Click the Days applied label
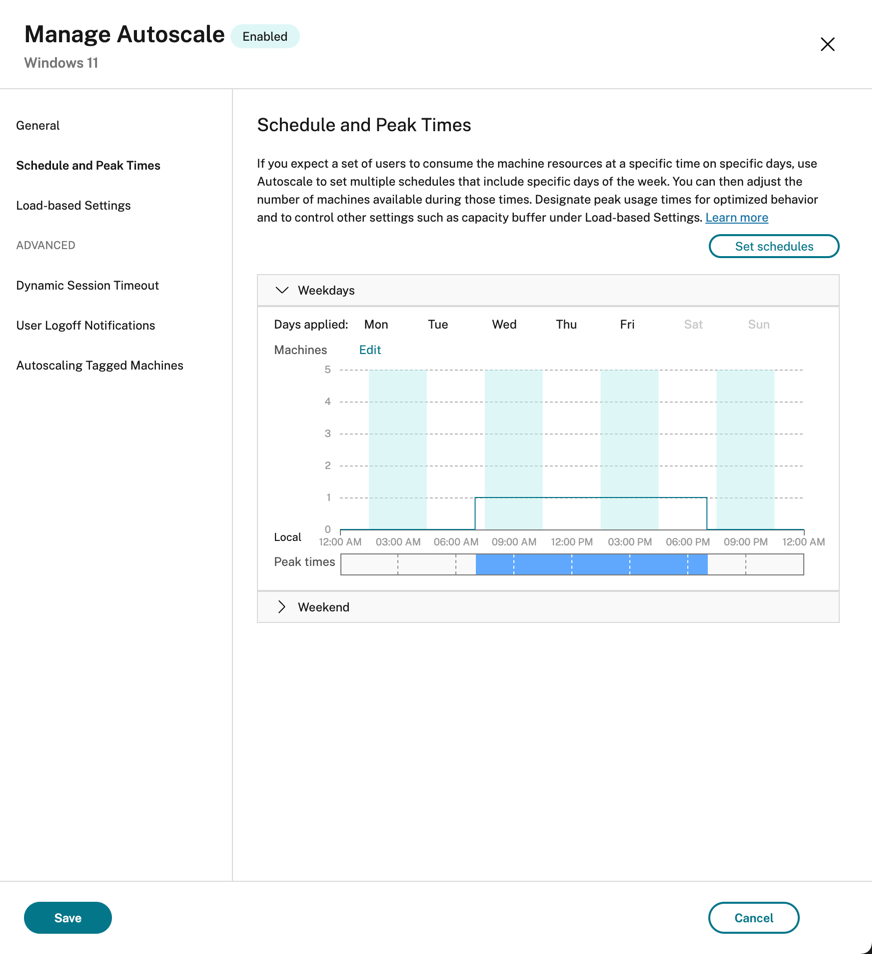 (x=311, y=324)
